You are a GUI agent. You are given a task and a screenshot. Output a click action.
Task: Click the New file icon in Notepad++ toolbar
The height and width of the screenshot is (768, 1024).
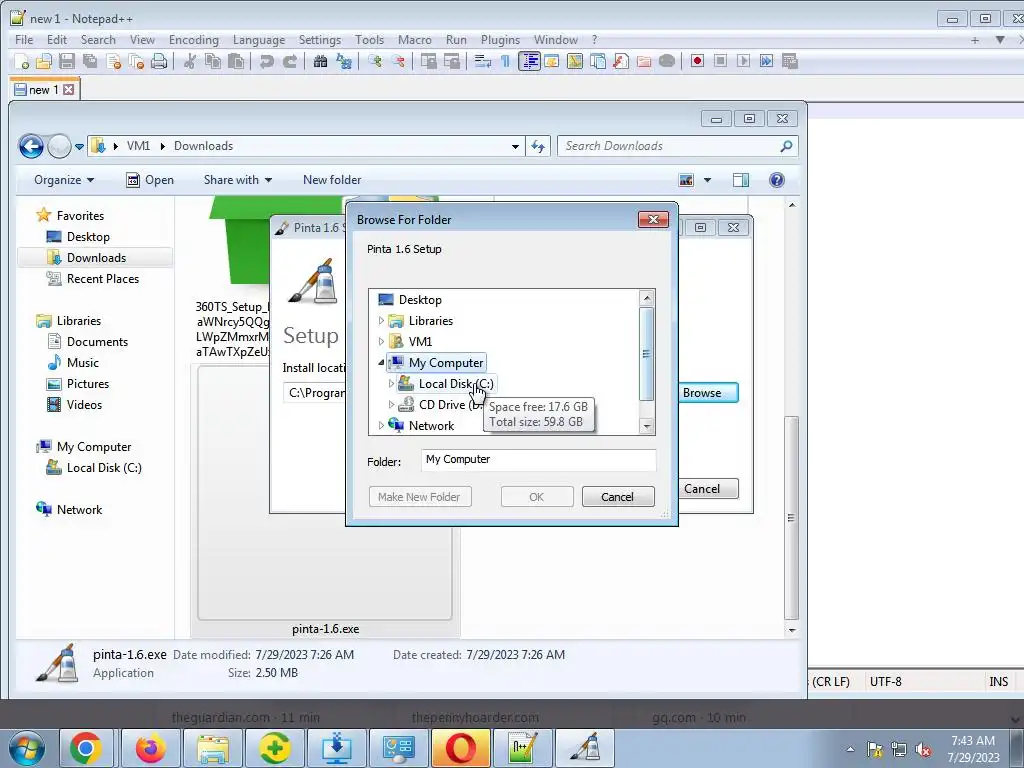pos(22,61)
